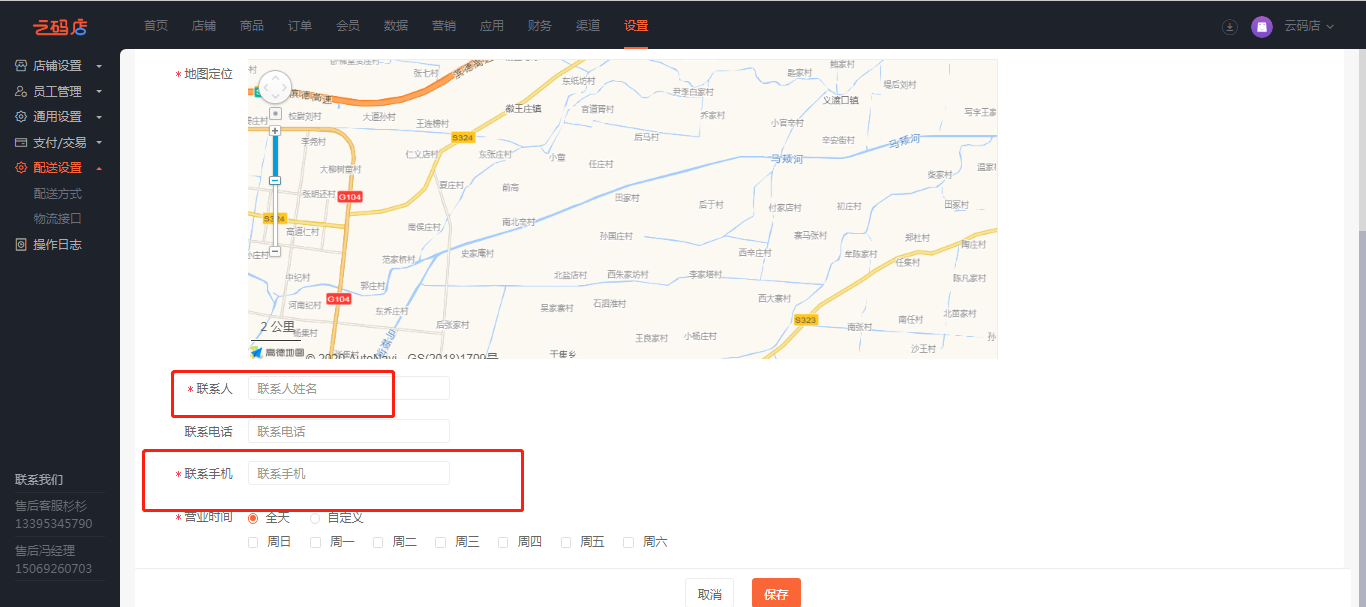1366x607 pixels.
Task: Open the 店铺 top menu
Action: coord(204,26)
